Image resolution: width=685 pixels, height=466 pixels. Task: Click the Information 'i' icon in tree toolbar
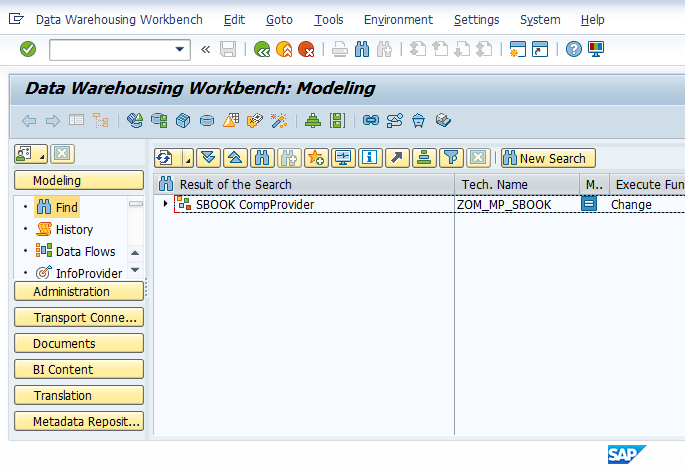coord(370,158)
